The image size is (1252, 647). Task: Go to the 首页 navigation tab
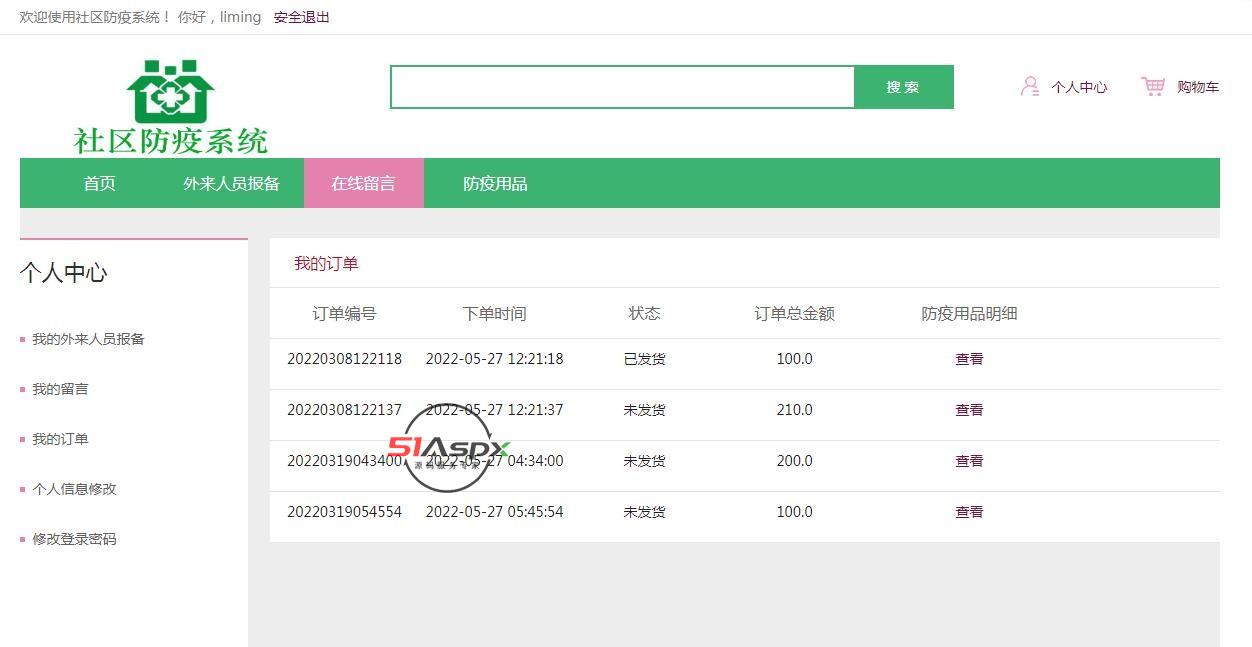[99, 183]
